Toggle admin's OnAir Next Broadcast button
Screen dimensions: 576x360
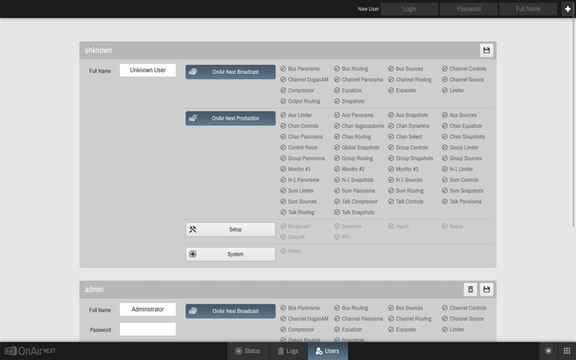pos(230,311)
